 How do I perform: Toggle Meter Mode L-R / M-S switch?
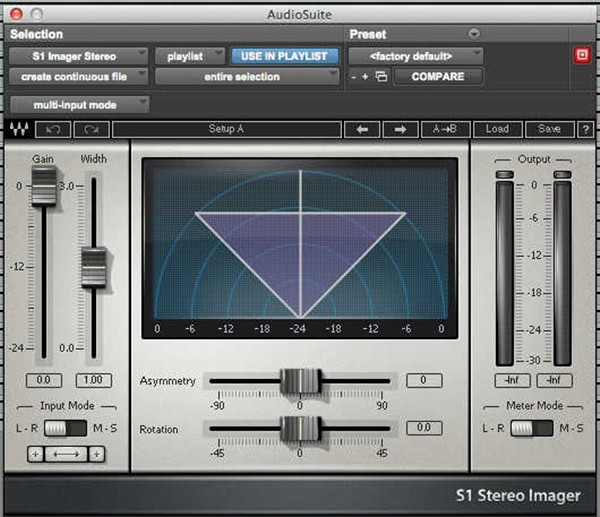(532, 428)
